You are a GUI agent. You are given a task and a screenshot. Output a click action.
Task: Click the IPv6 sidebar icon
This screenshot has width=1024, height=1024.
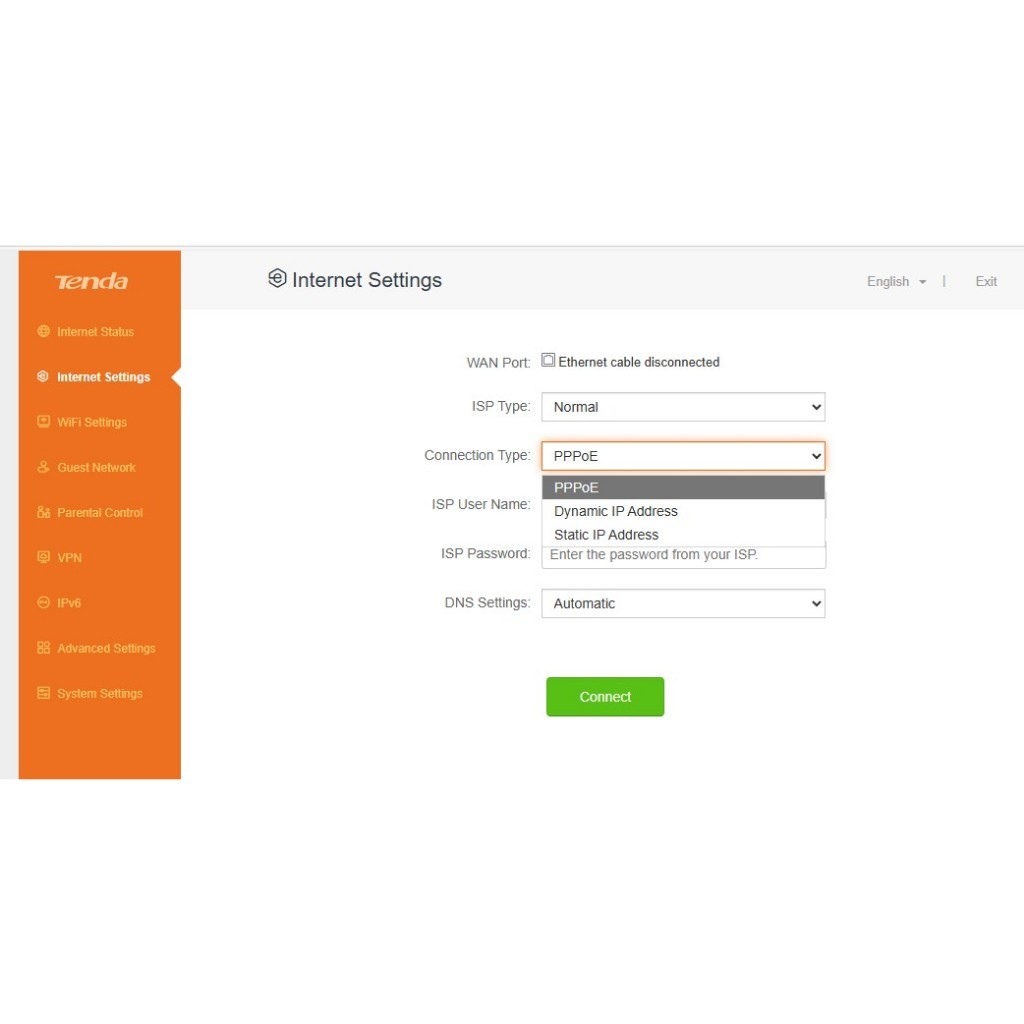(43, 603)
